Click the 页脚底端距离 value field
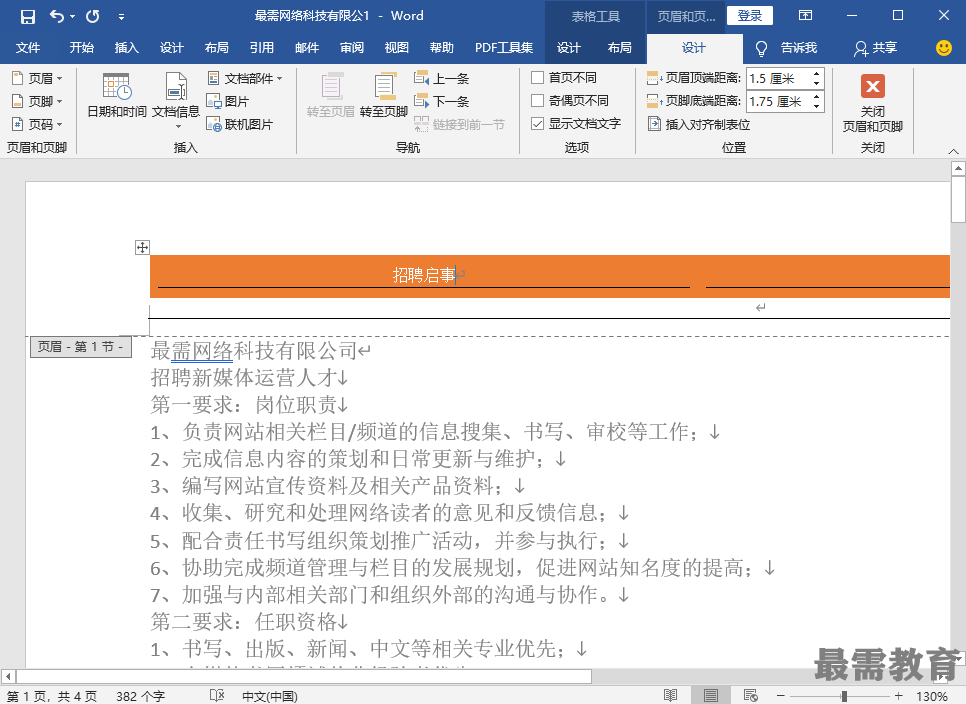 [x=777, y=102]
